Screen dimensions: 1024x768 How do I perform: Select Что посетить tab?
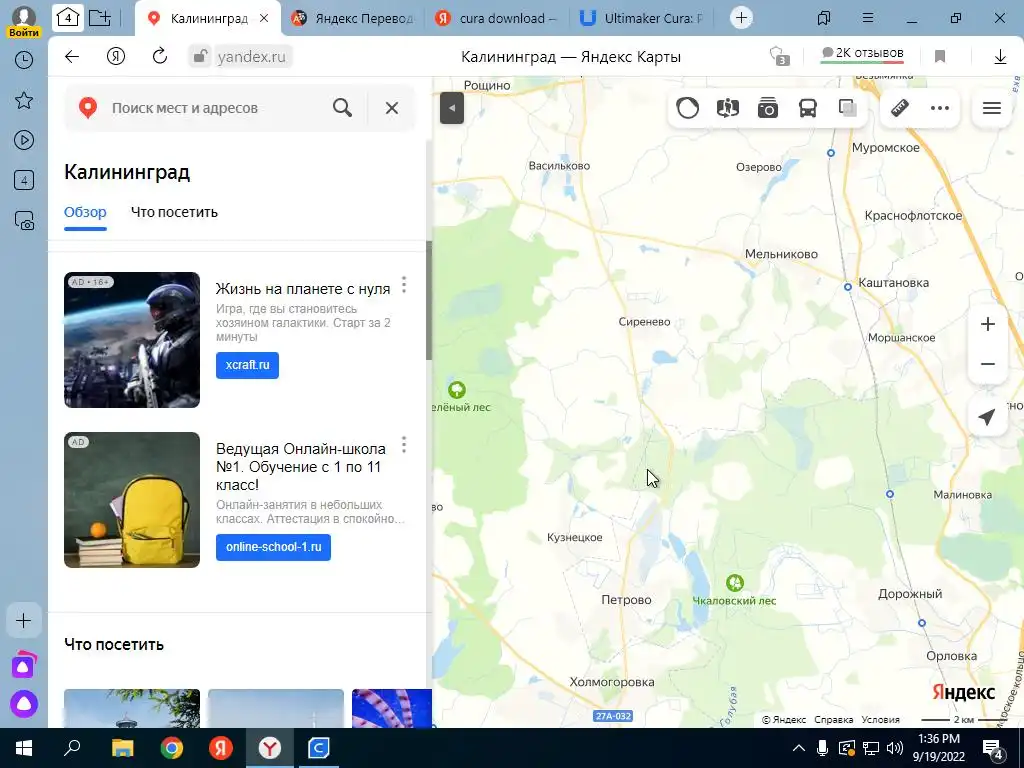[174, 212]
